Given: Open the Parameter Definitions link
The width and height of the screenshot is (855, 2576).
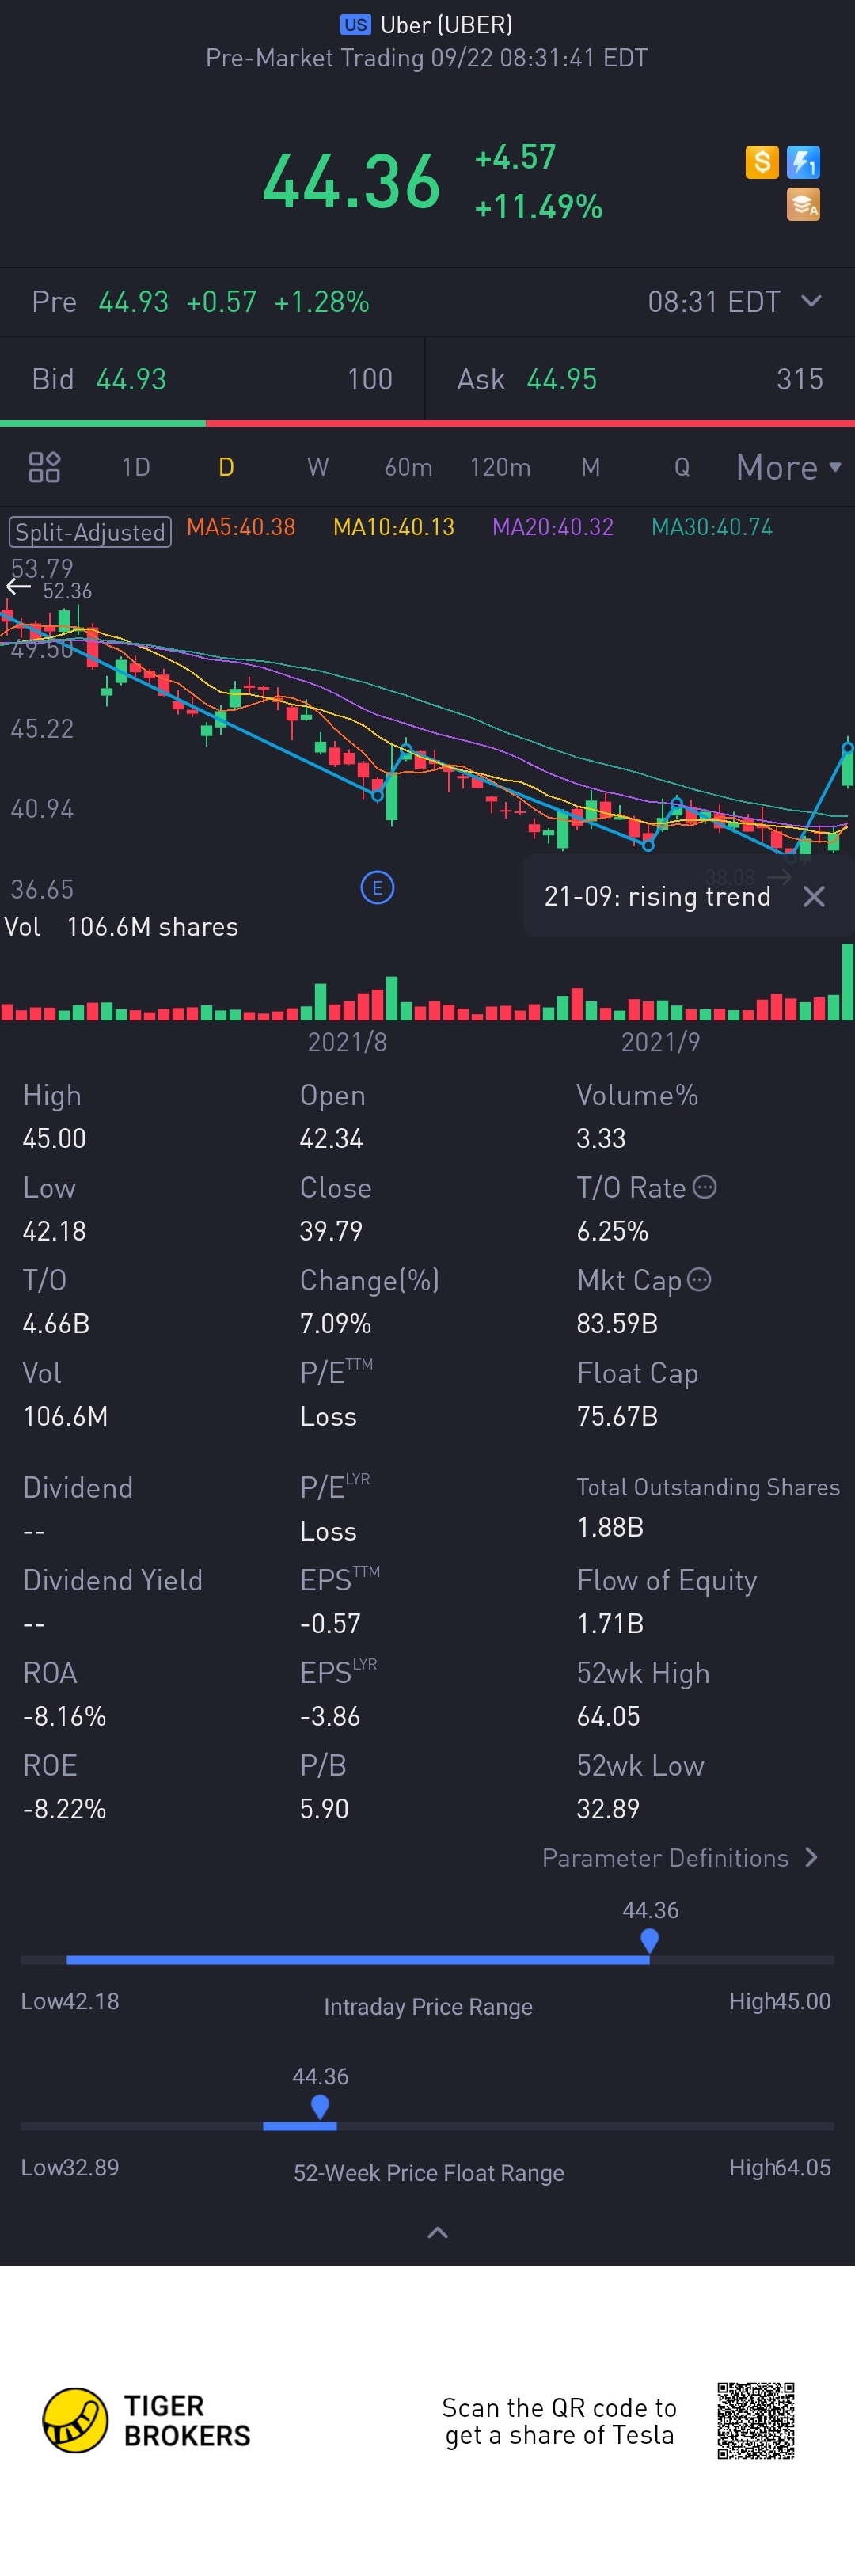Looking at the screenshot, I should 680,1857.
